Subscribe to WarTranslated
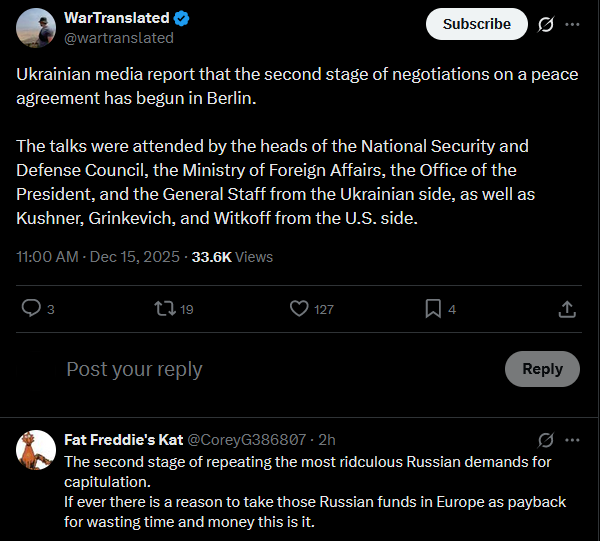Viewport: 600px width, 541px height. click(x=476, y=24)
